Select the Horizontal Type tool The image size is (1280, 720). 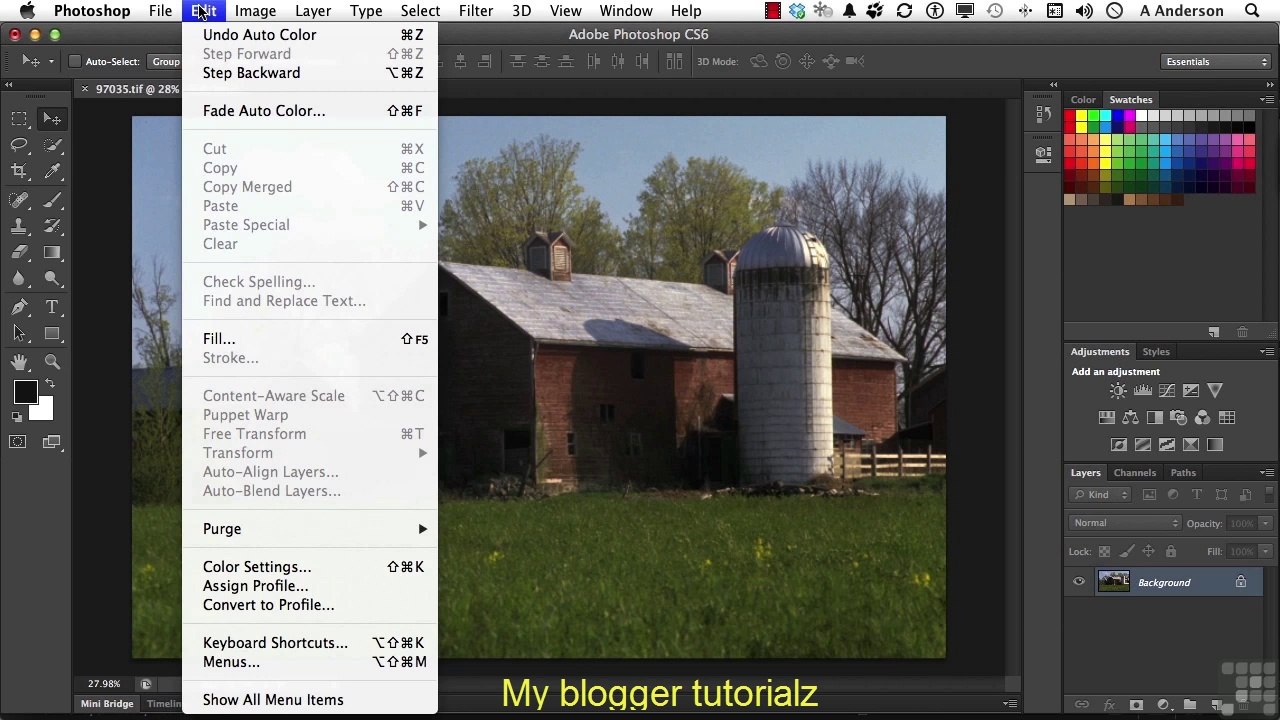point(52,307)
